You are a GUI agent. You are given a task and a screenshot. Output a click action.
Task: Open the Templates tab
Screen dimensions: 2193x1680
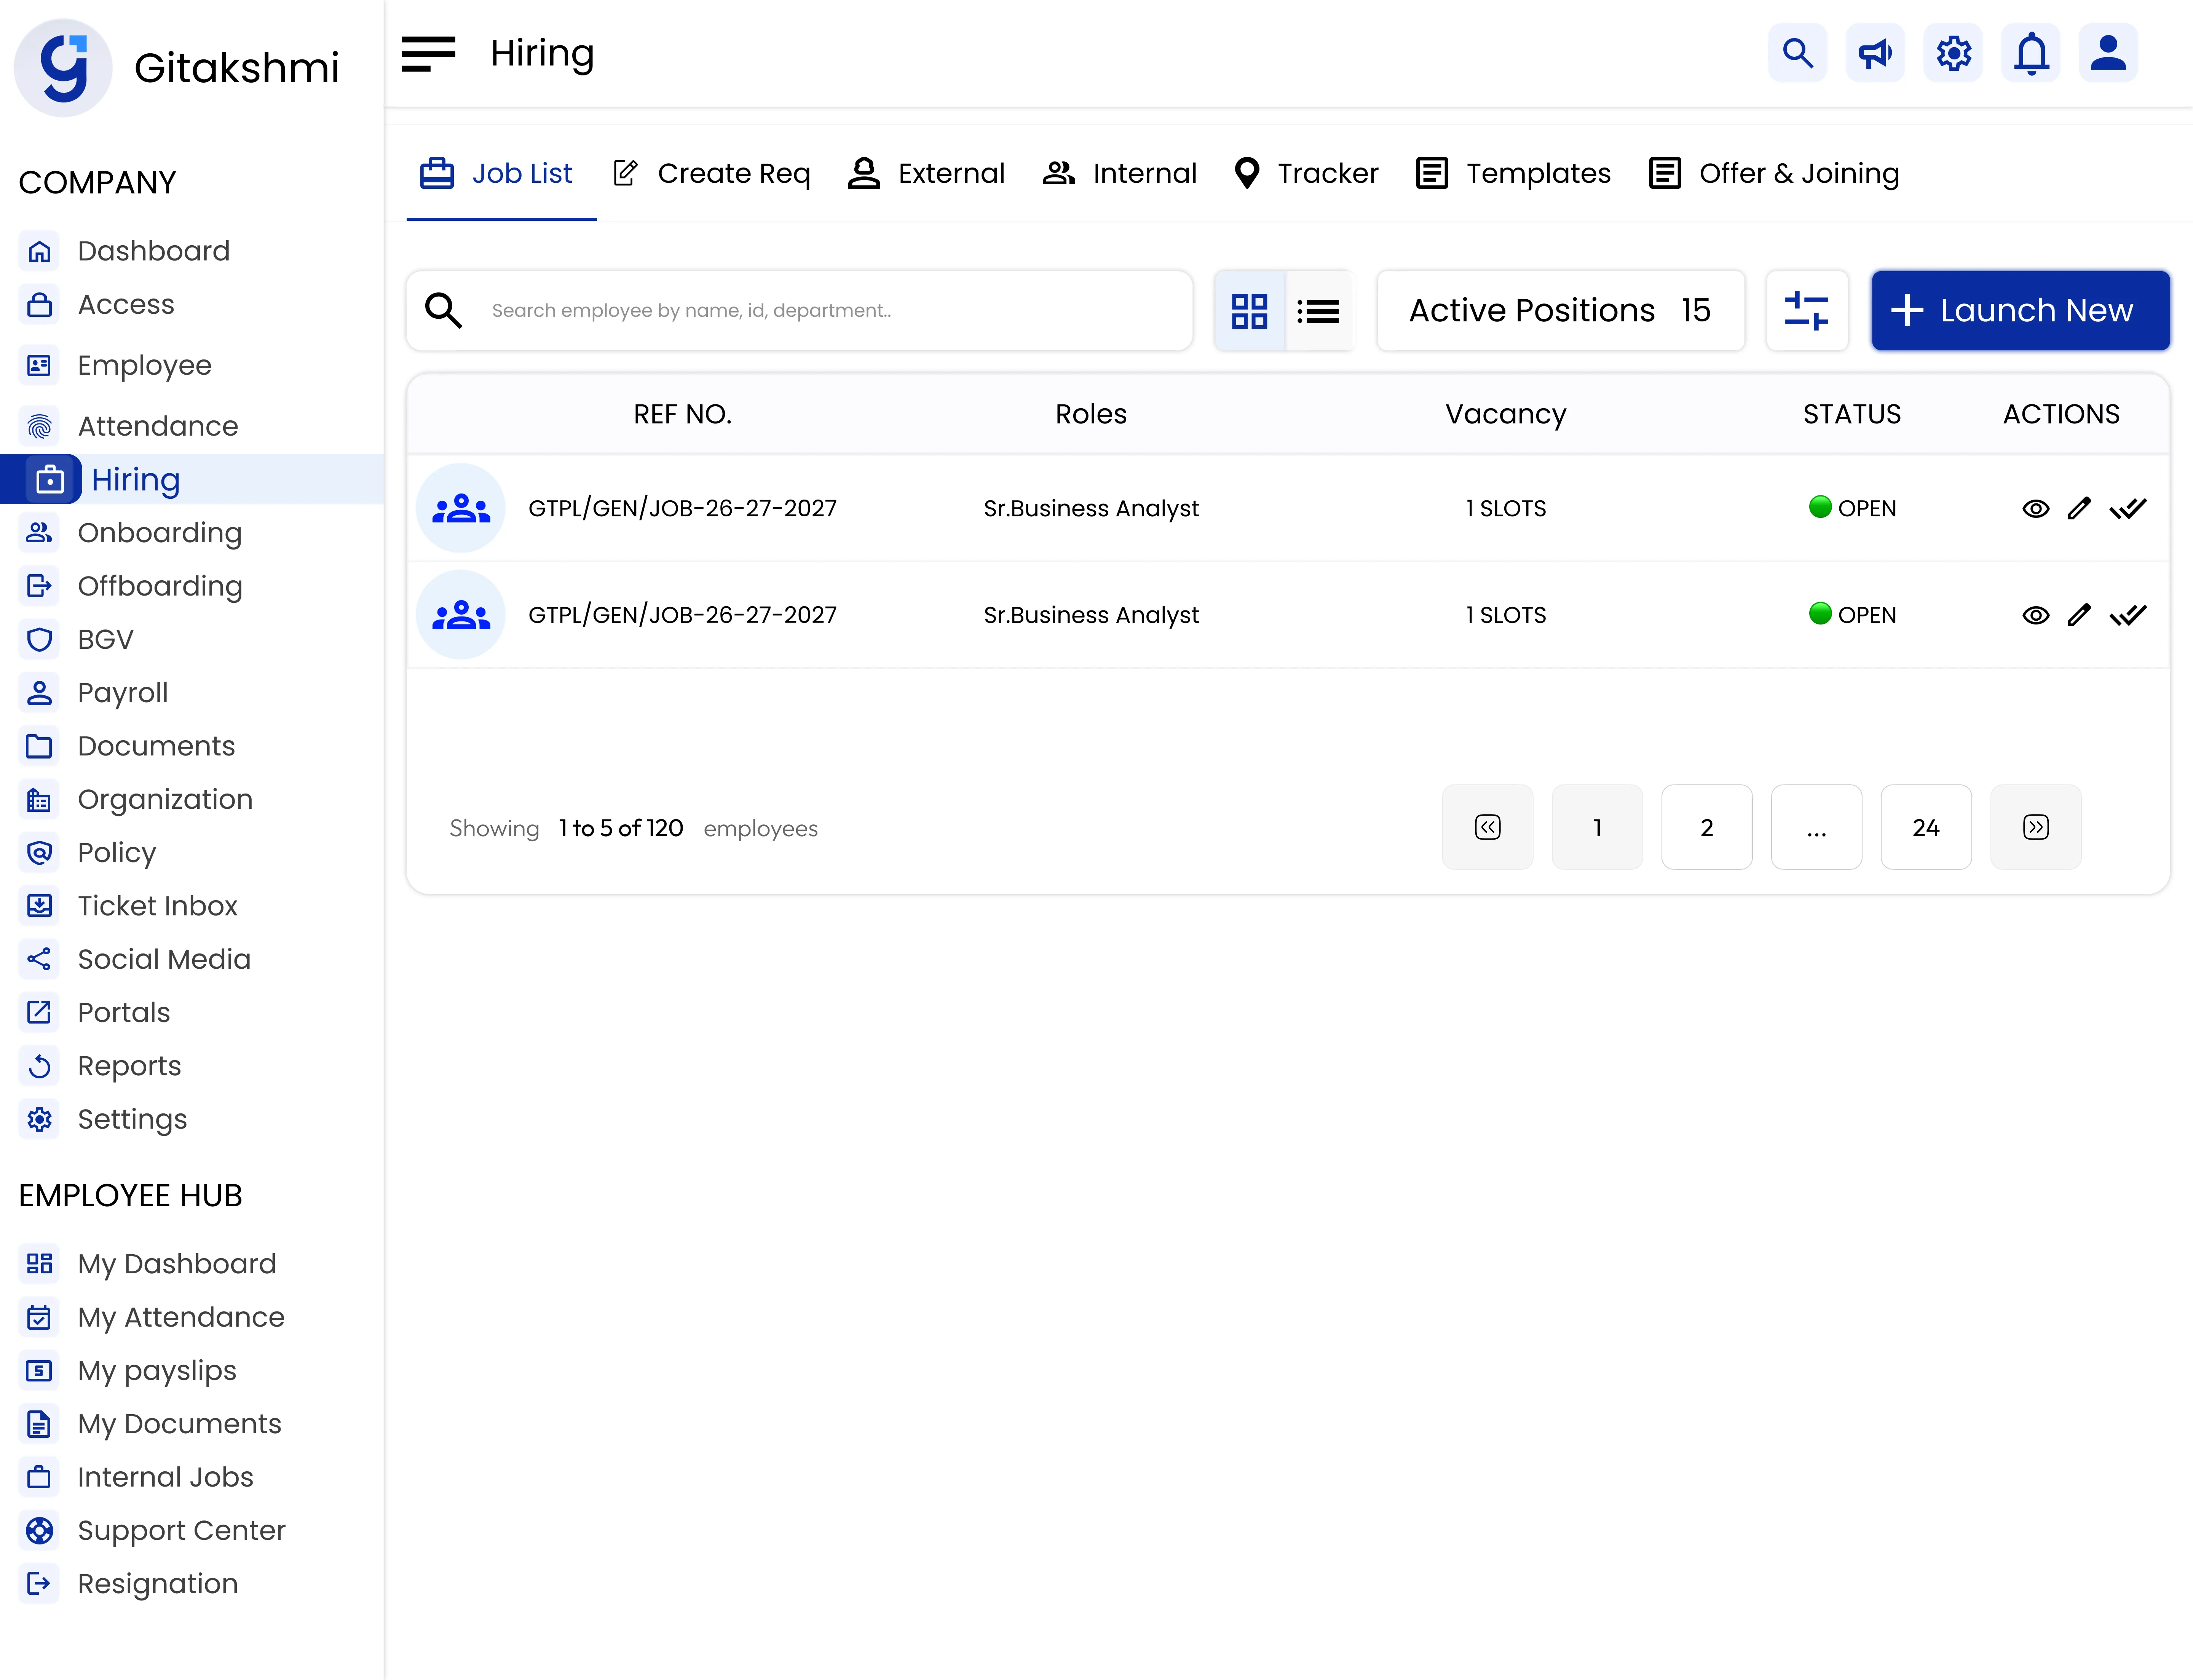[x=1514, y=174]
